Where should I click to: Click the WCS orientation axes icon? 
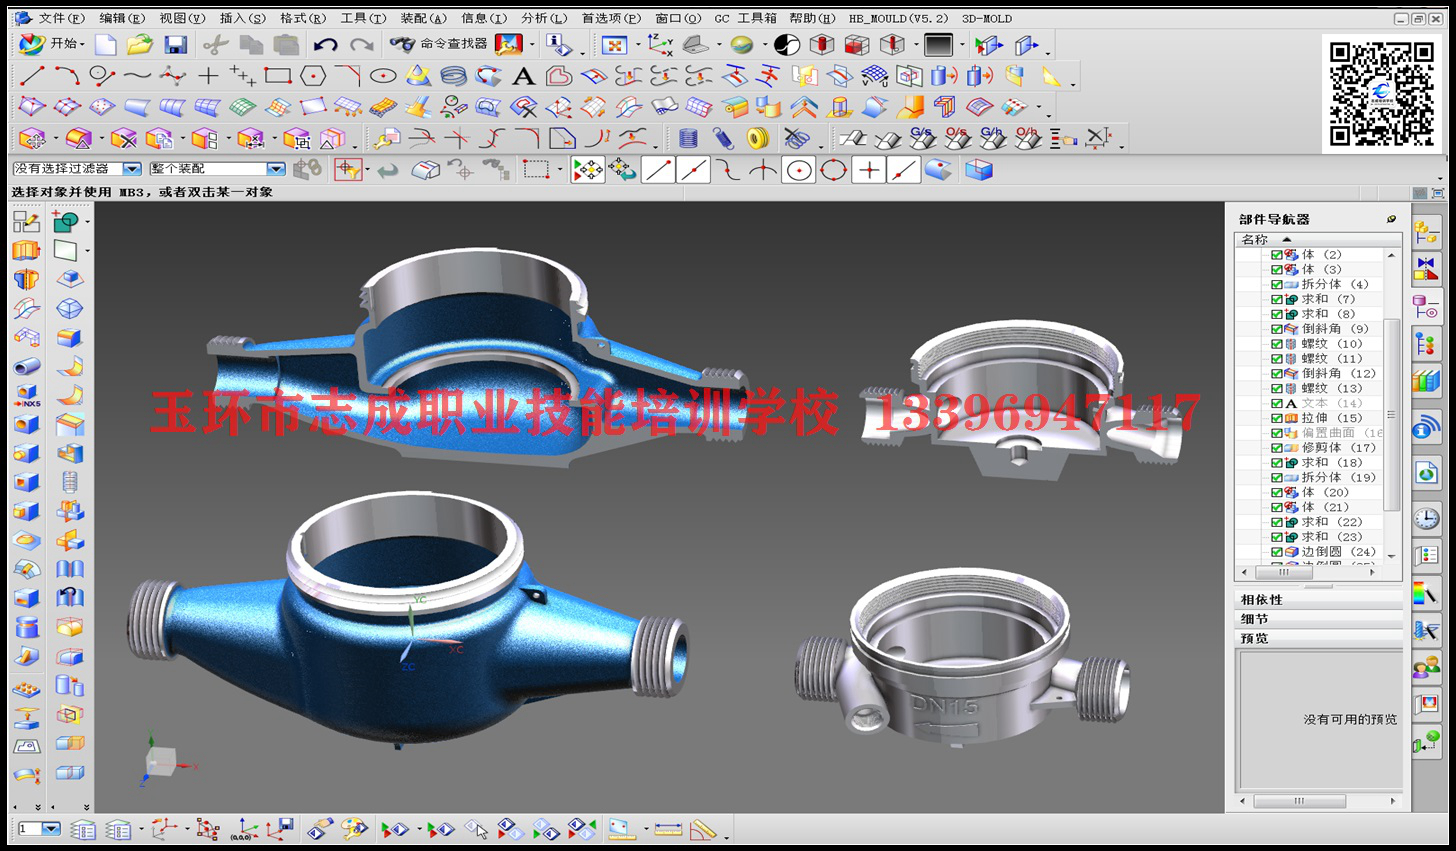(660, 44)
